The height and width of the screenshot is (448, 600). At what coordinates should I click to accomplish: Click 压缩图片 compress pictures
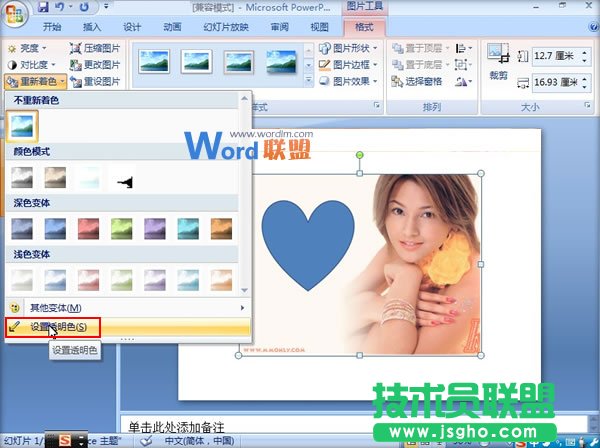[x=95, y=48]
